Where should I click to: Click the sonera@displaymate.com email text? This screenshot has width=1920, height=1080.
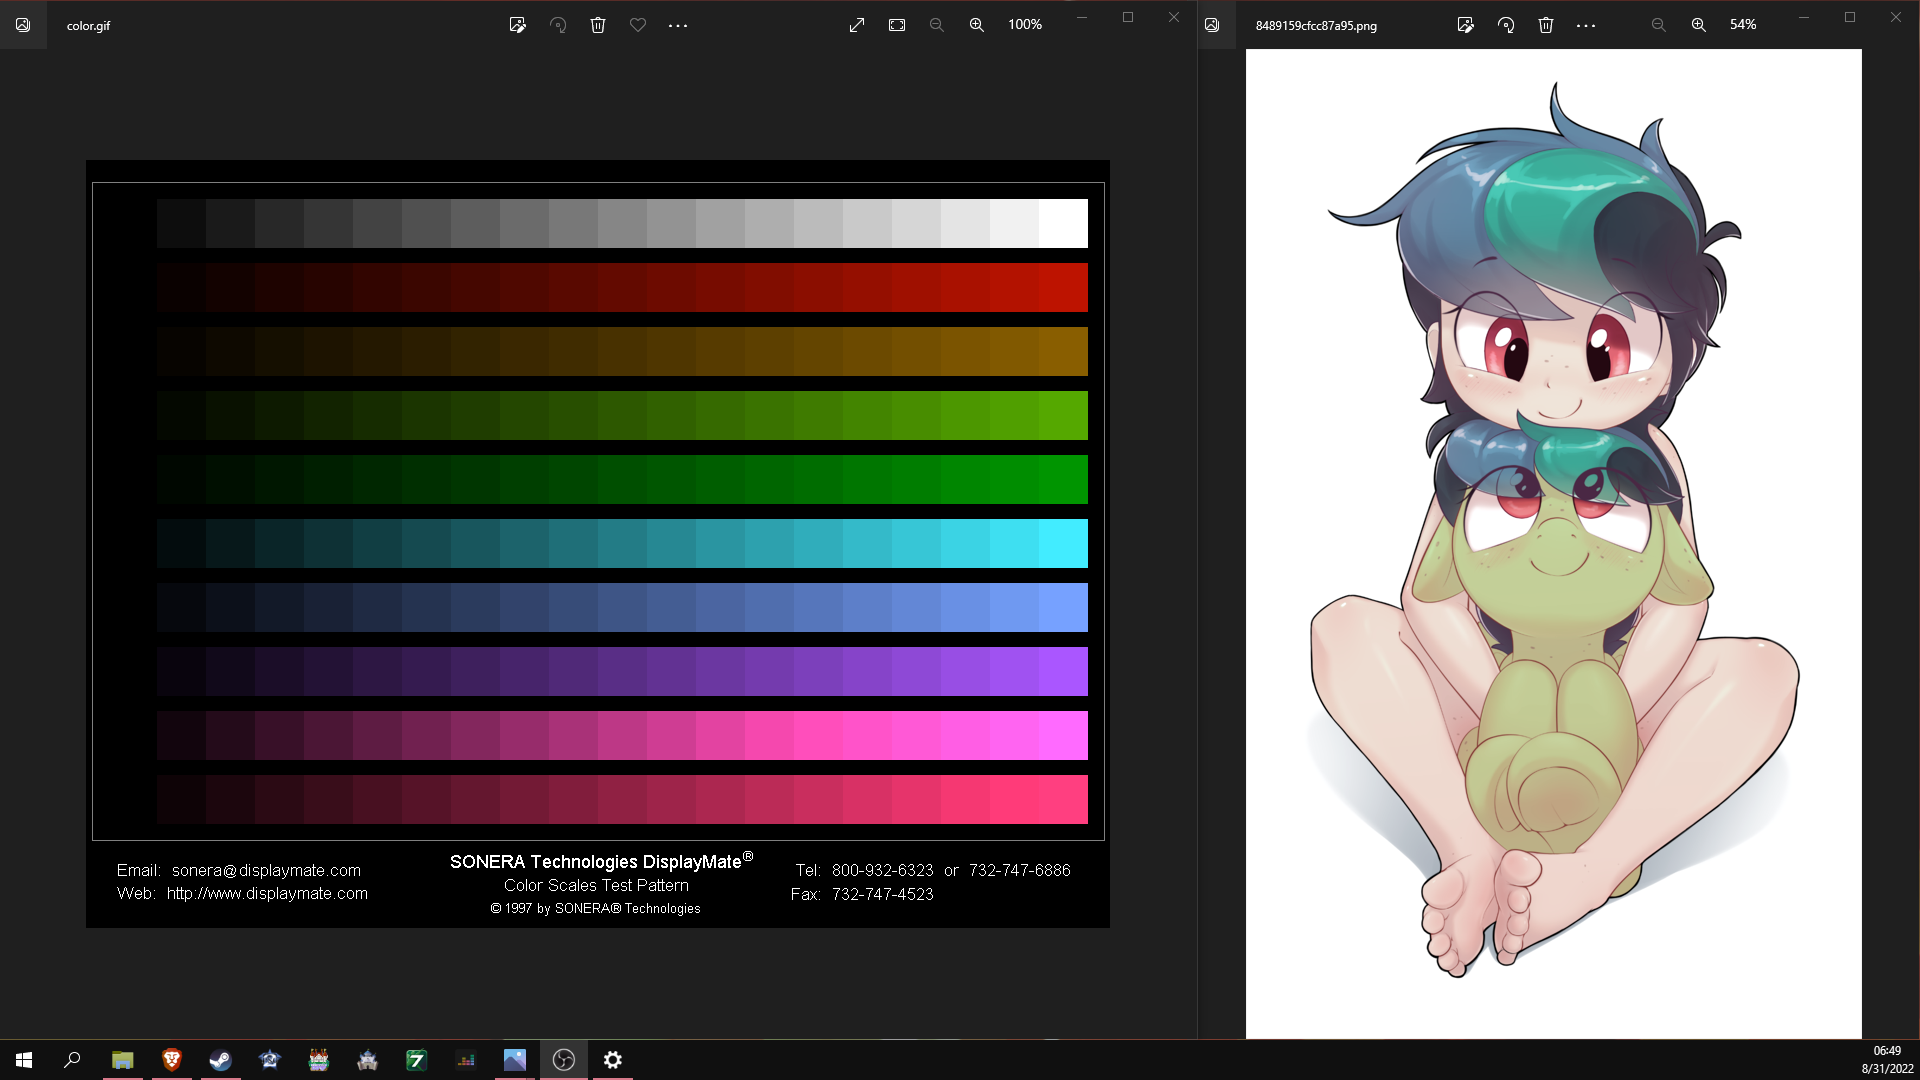[266, 870]
